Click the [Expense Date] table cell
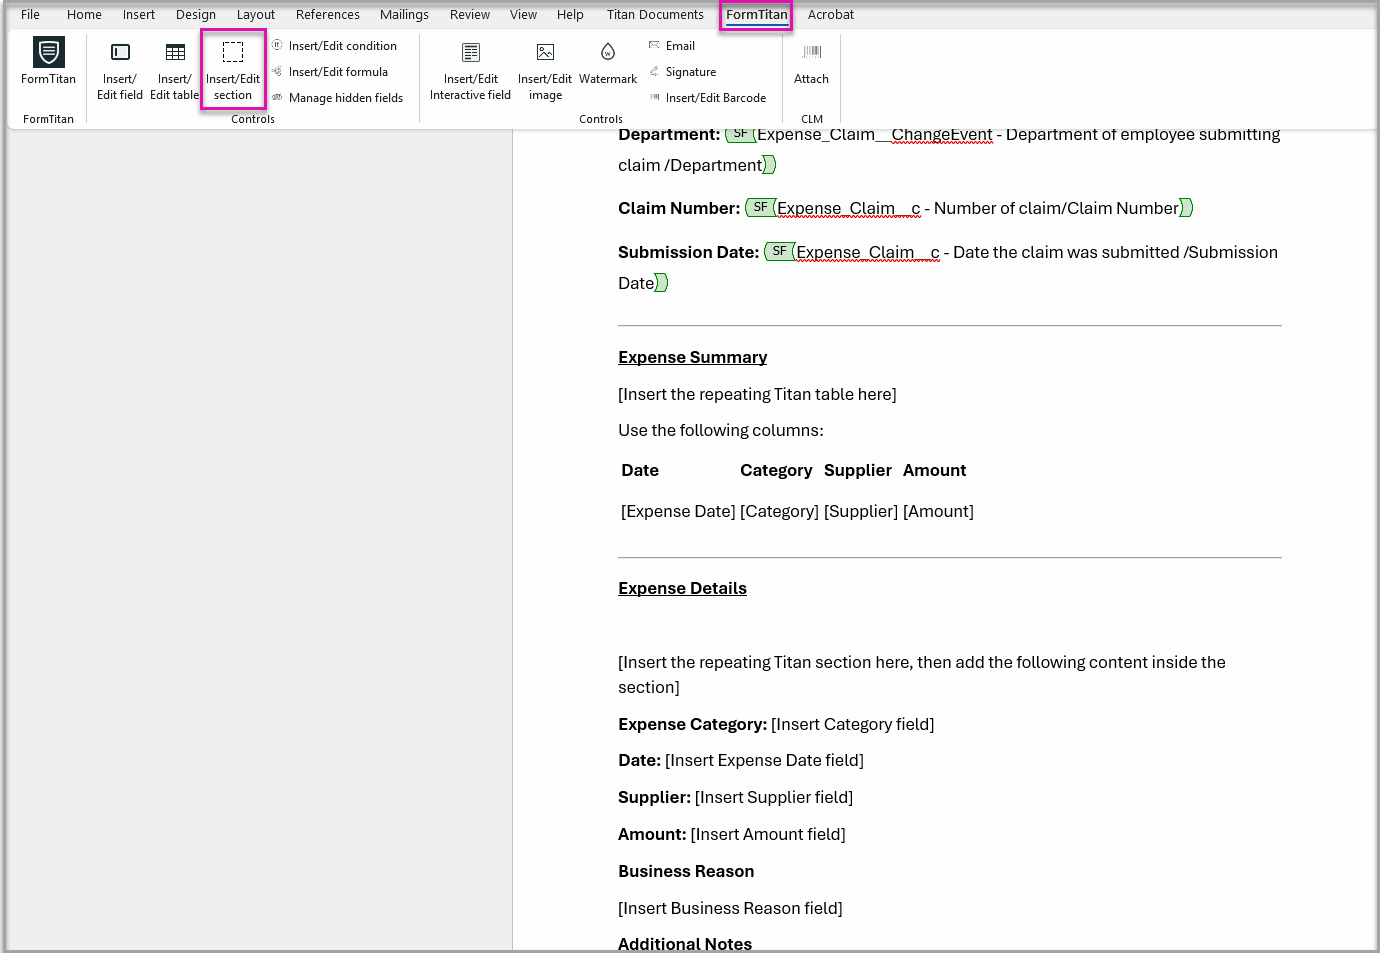Image resolution: width=1380 pixels, height=953 pixels. 678,511
